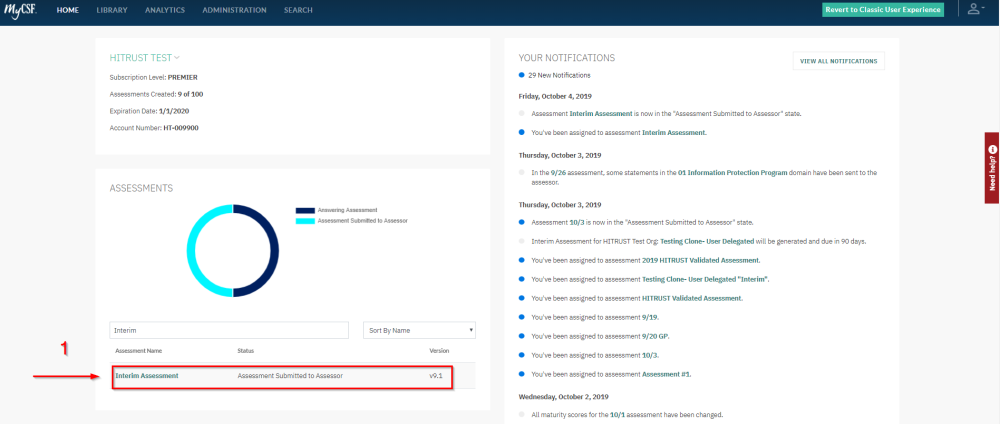Click VIEW ALL NOTIFICATIONS button
1000x424 pixels.
tap(838, 61)
